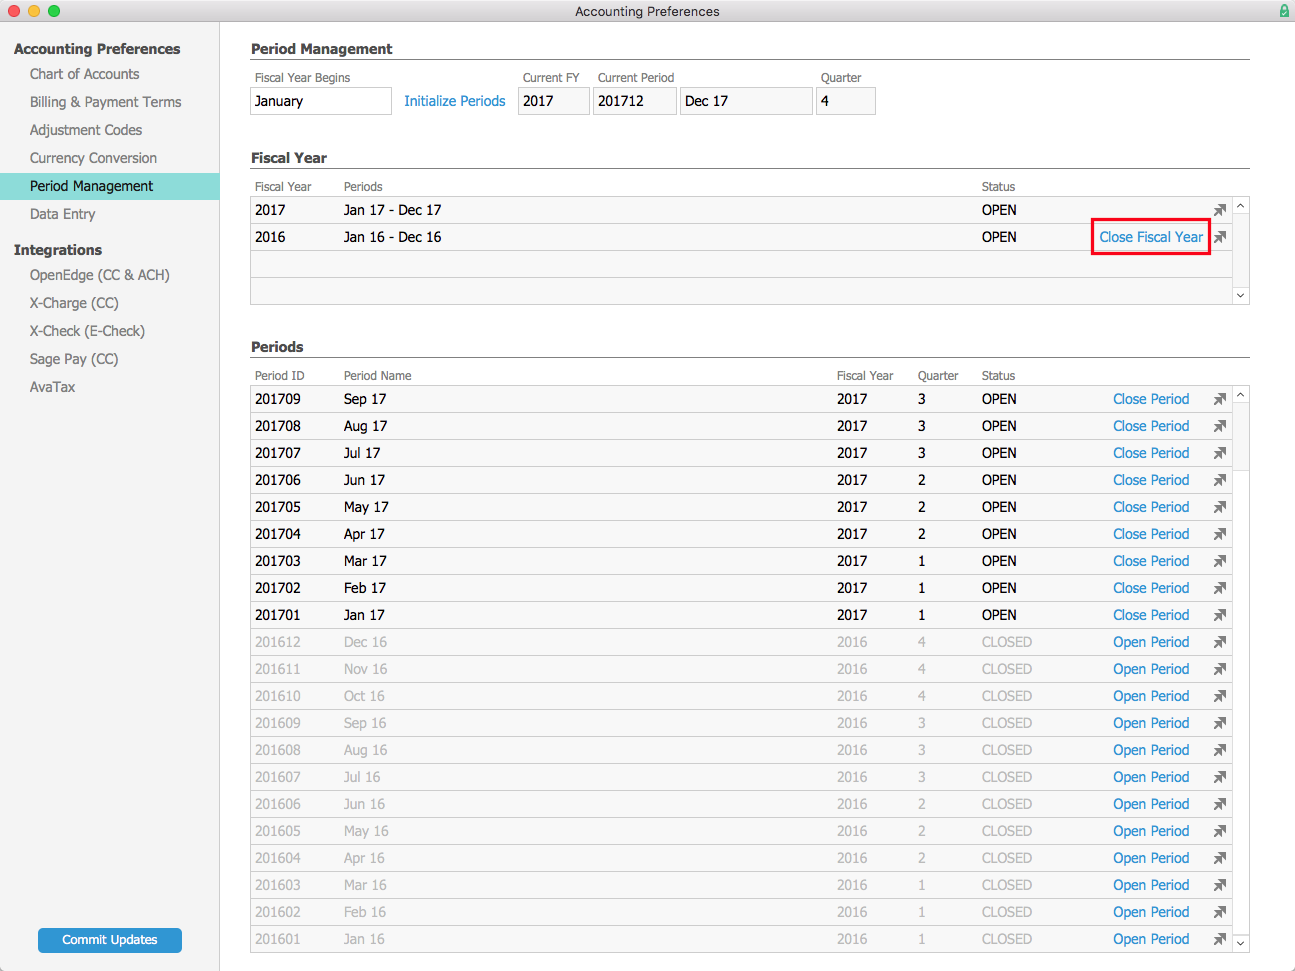Click the Commit Updates button
This screenshot has height=971, width=1295.
point(110,940)
